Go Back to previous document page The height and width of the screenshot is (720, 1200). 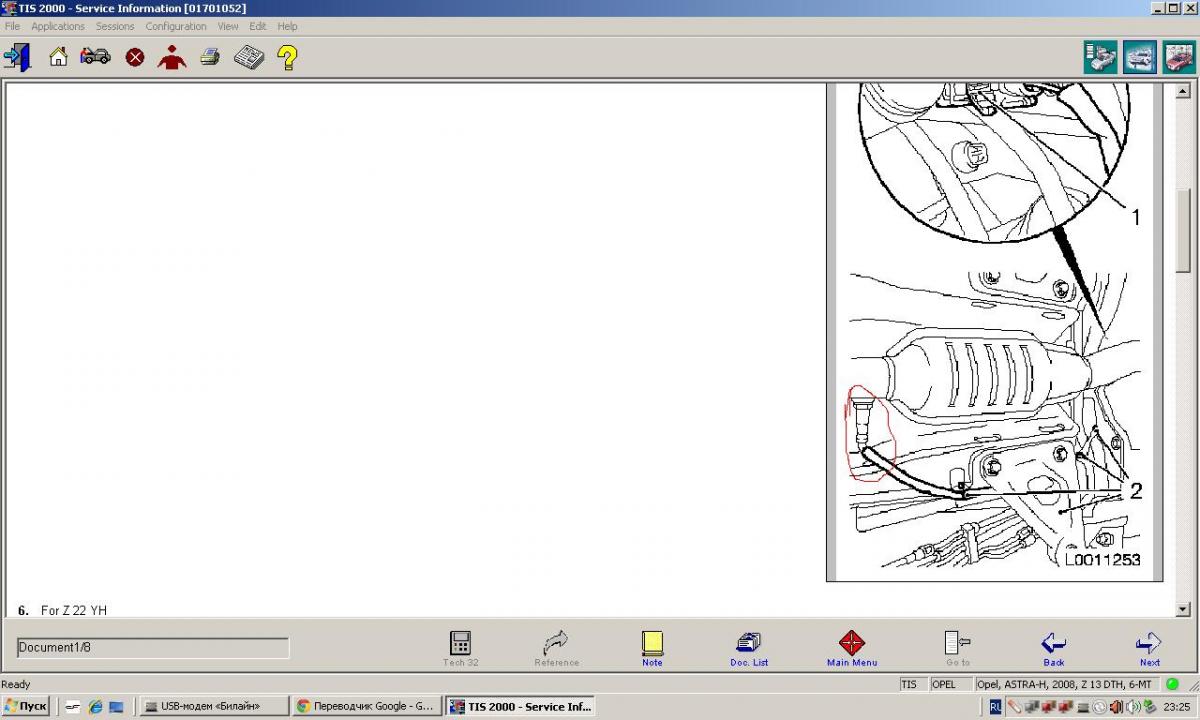1053,648
